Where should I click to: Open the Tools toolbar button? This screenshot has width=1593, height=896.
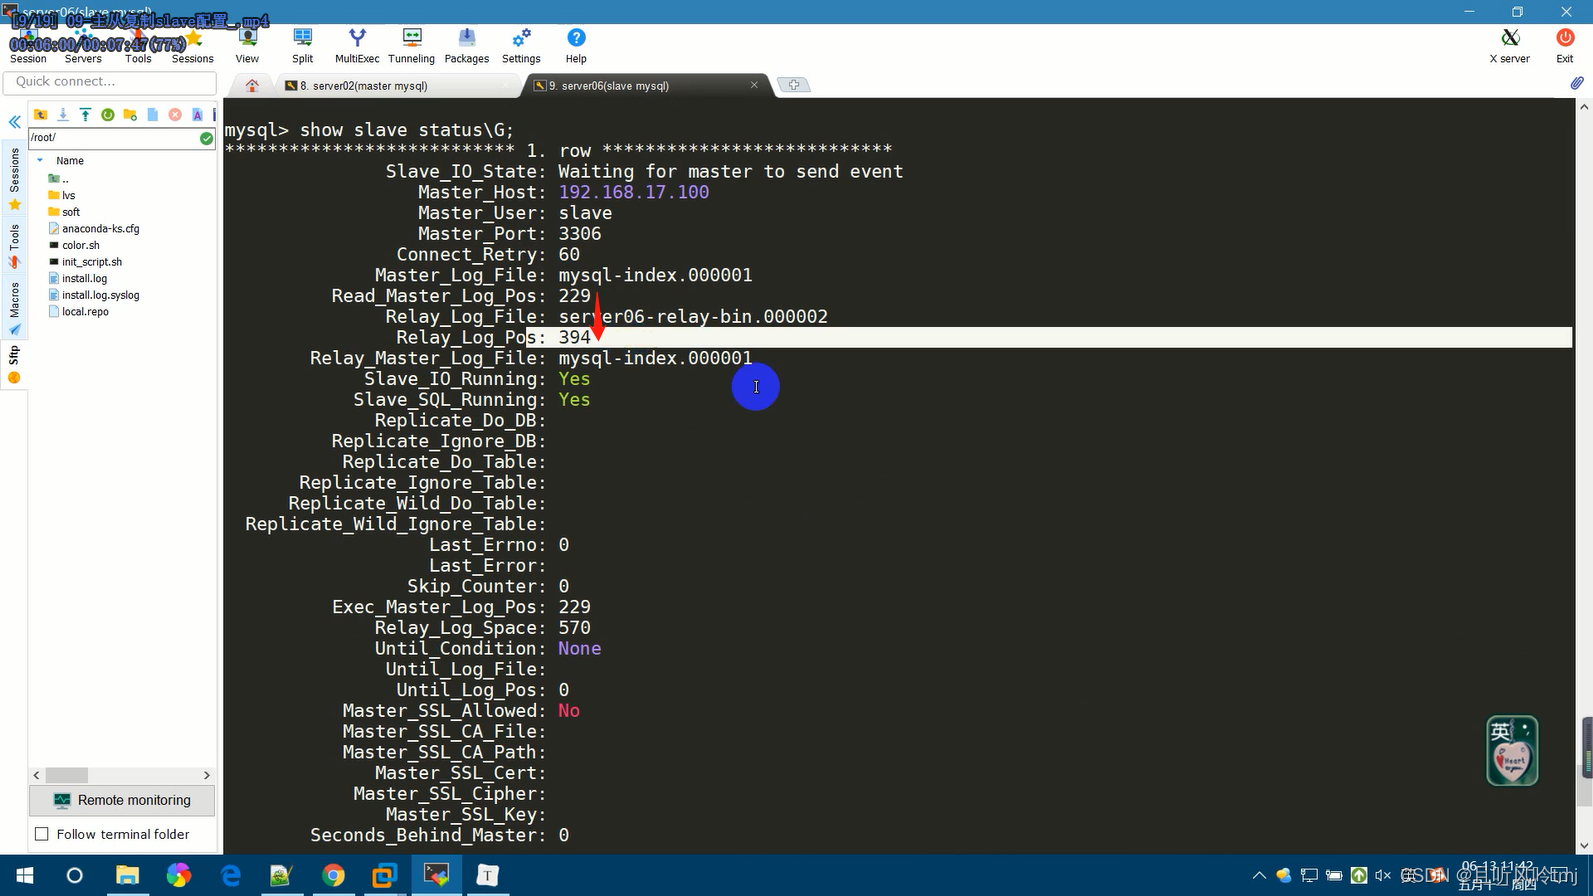pyautogui.click(x=138, y=46)
